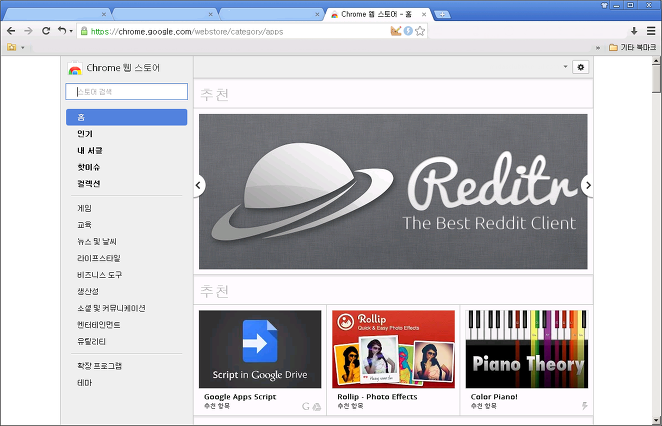Click the forward navigation arrow
This screenshot has height=426, width=662.
pyautogui.click(x=28, y=31)
